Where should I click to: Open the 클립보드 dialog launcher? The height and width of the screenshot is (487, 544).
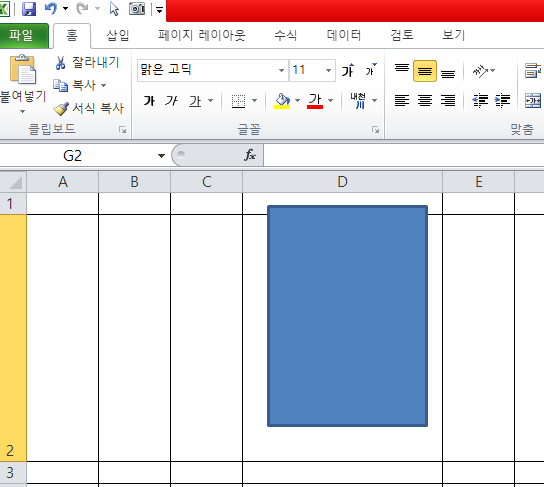(x=122, y=130)
